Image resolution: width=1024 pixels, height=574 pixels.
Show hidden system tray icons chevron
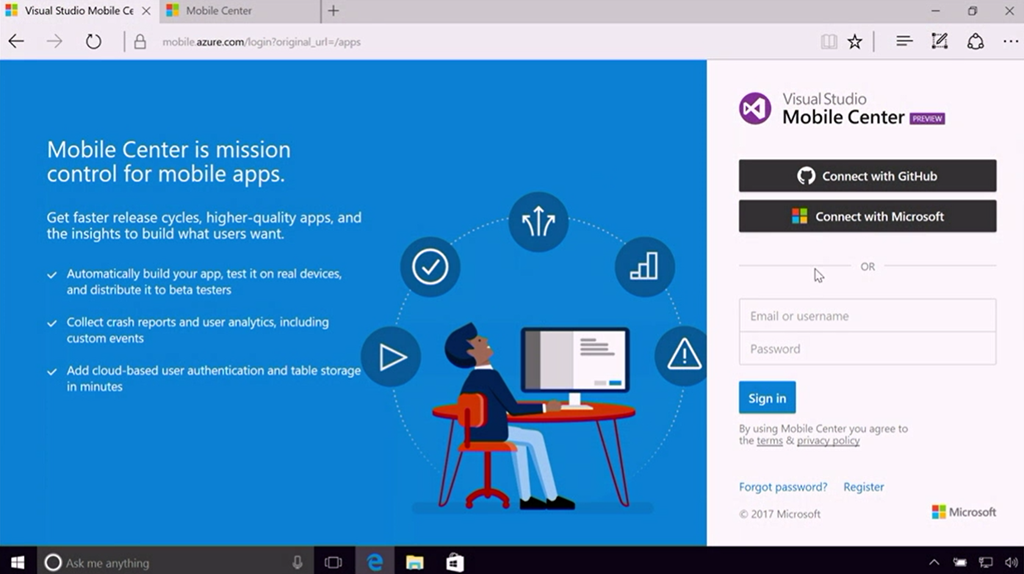tap(934, 562)
